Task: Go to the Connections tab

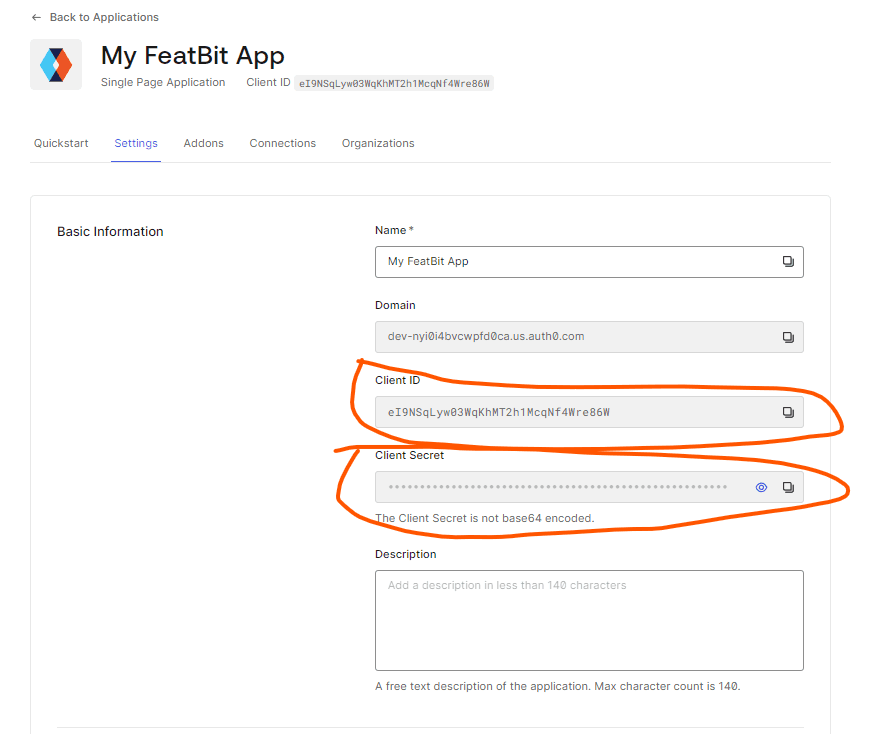Action: click(282, 143)
